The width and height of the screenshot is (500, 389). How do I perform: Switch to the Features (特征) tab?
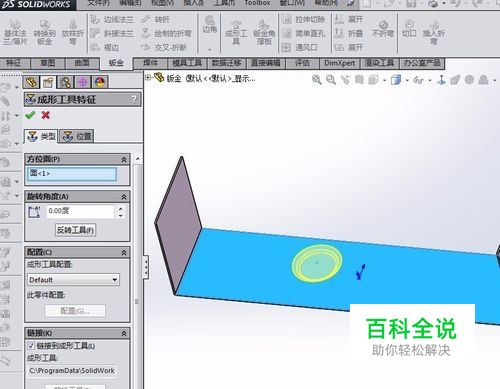pyautogui.click(x=14, y=63)
